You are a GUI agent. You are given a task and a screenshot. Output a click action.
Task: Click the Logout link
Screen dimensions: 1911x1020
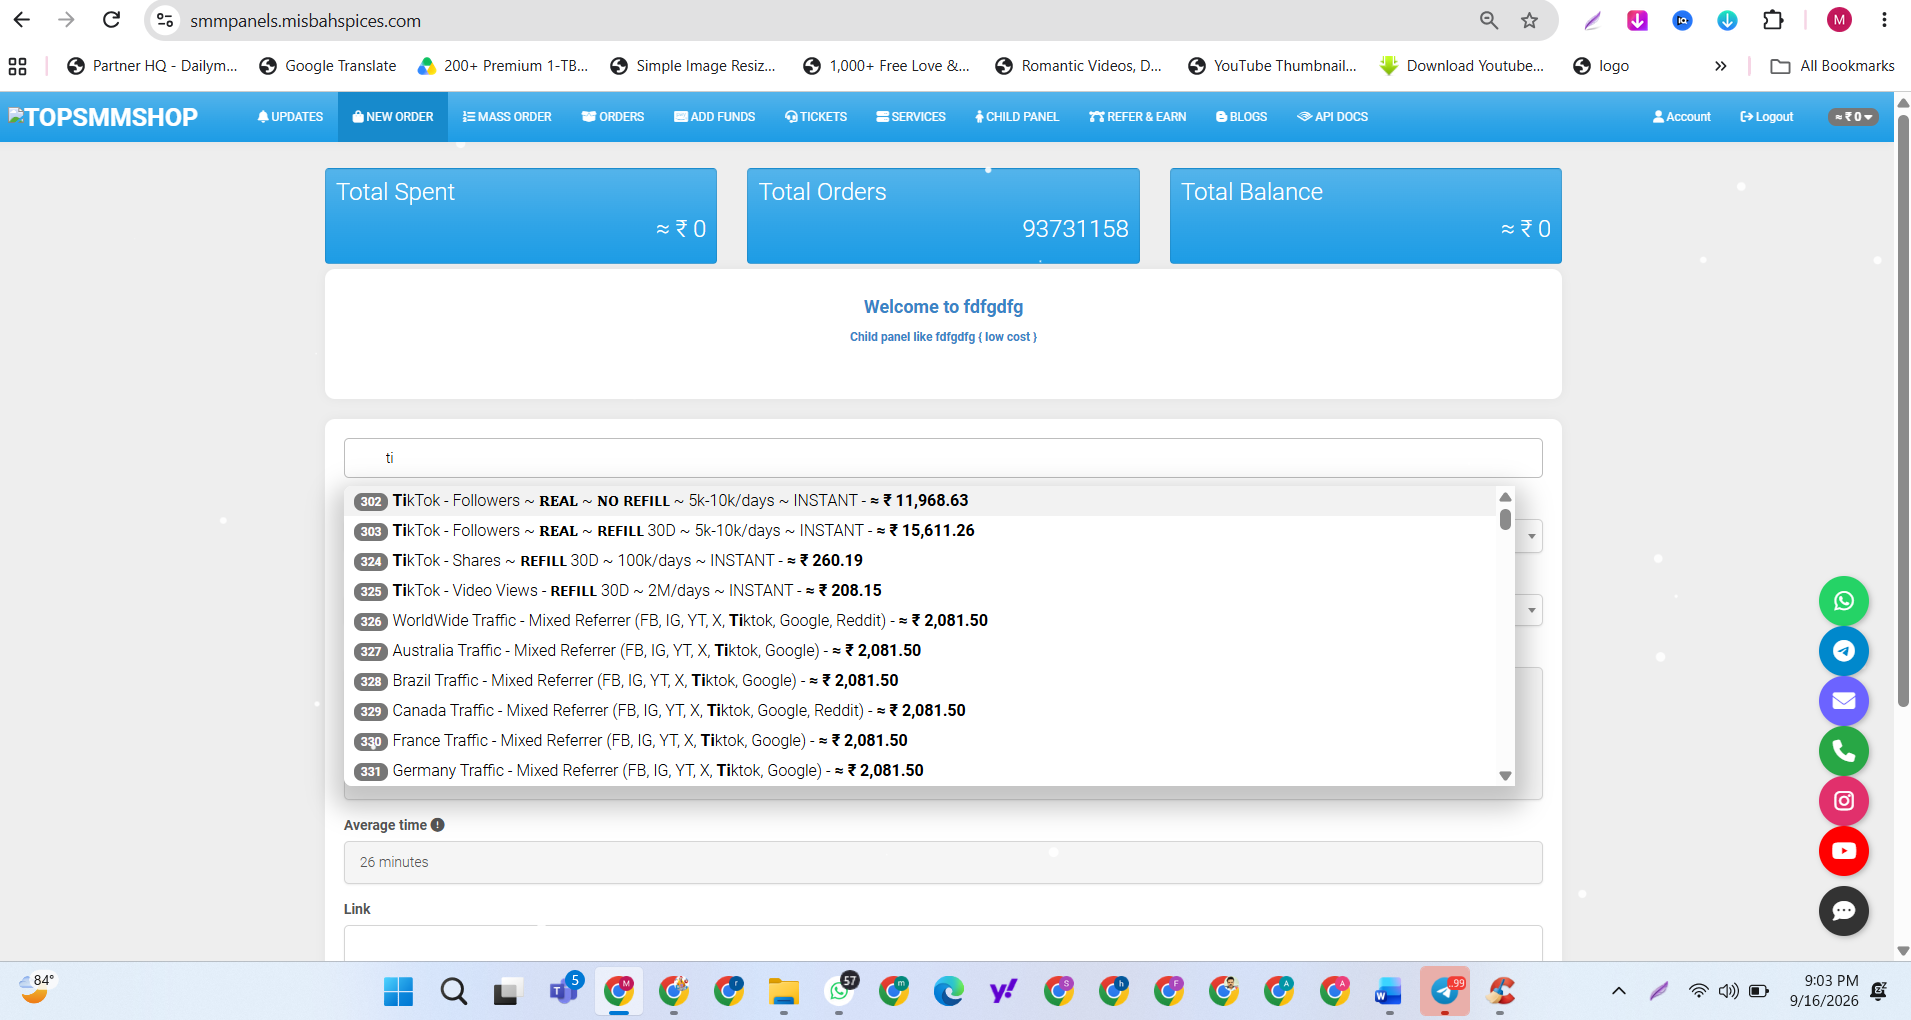[1766, 117]
